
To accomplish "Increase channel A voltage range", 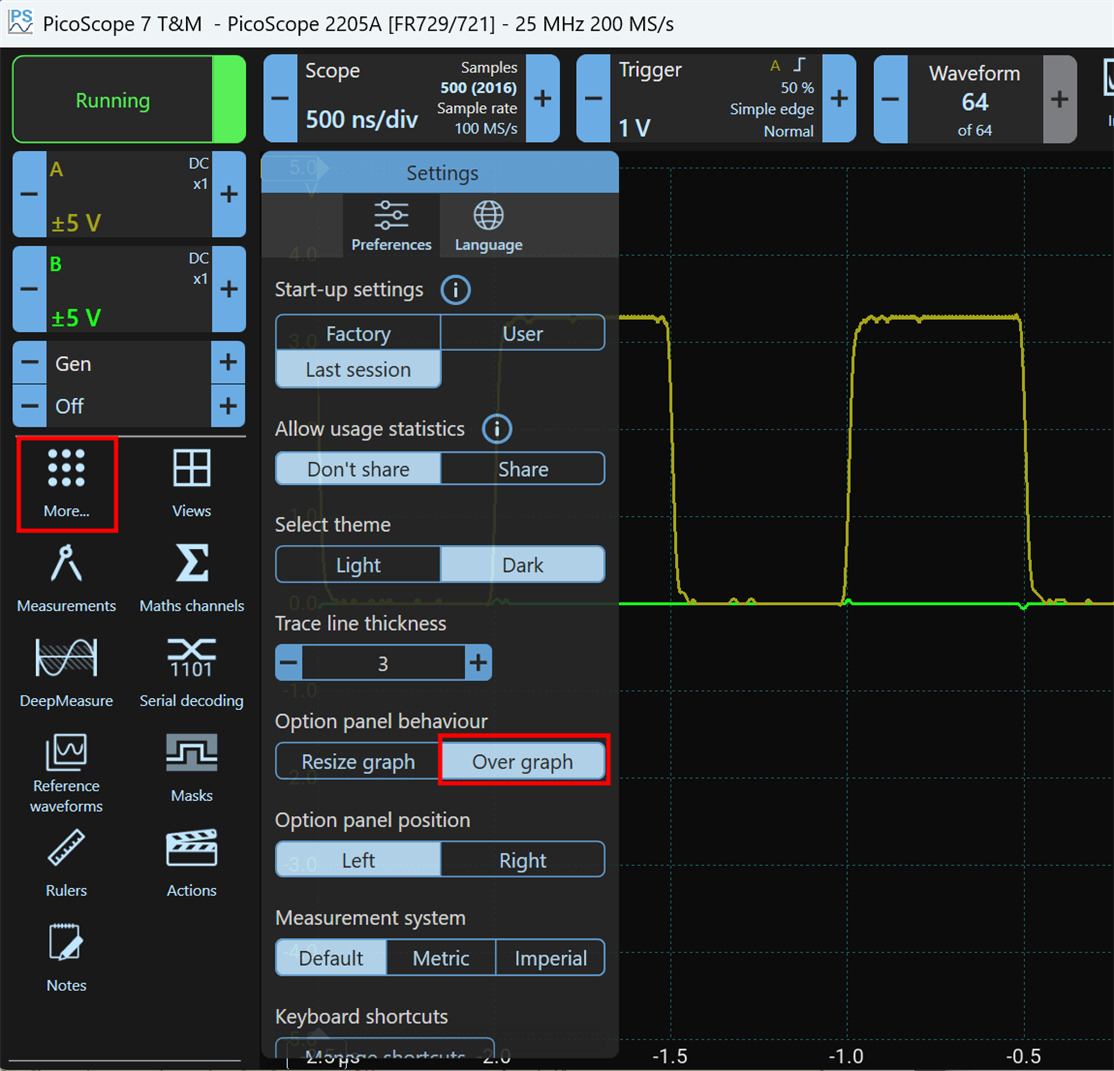I will (229, 194).
